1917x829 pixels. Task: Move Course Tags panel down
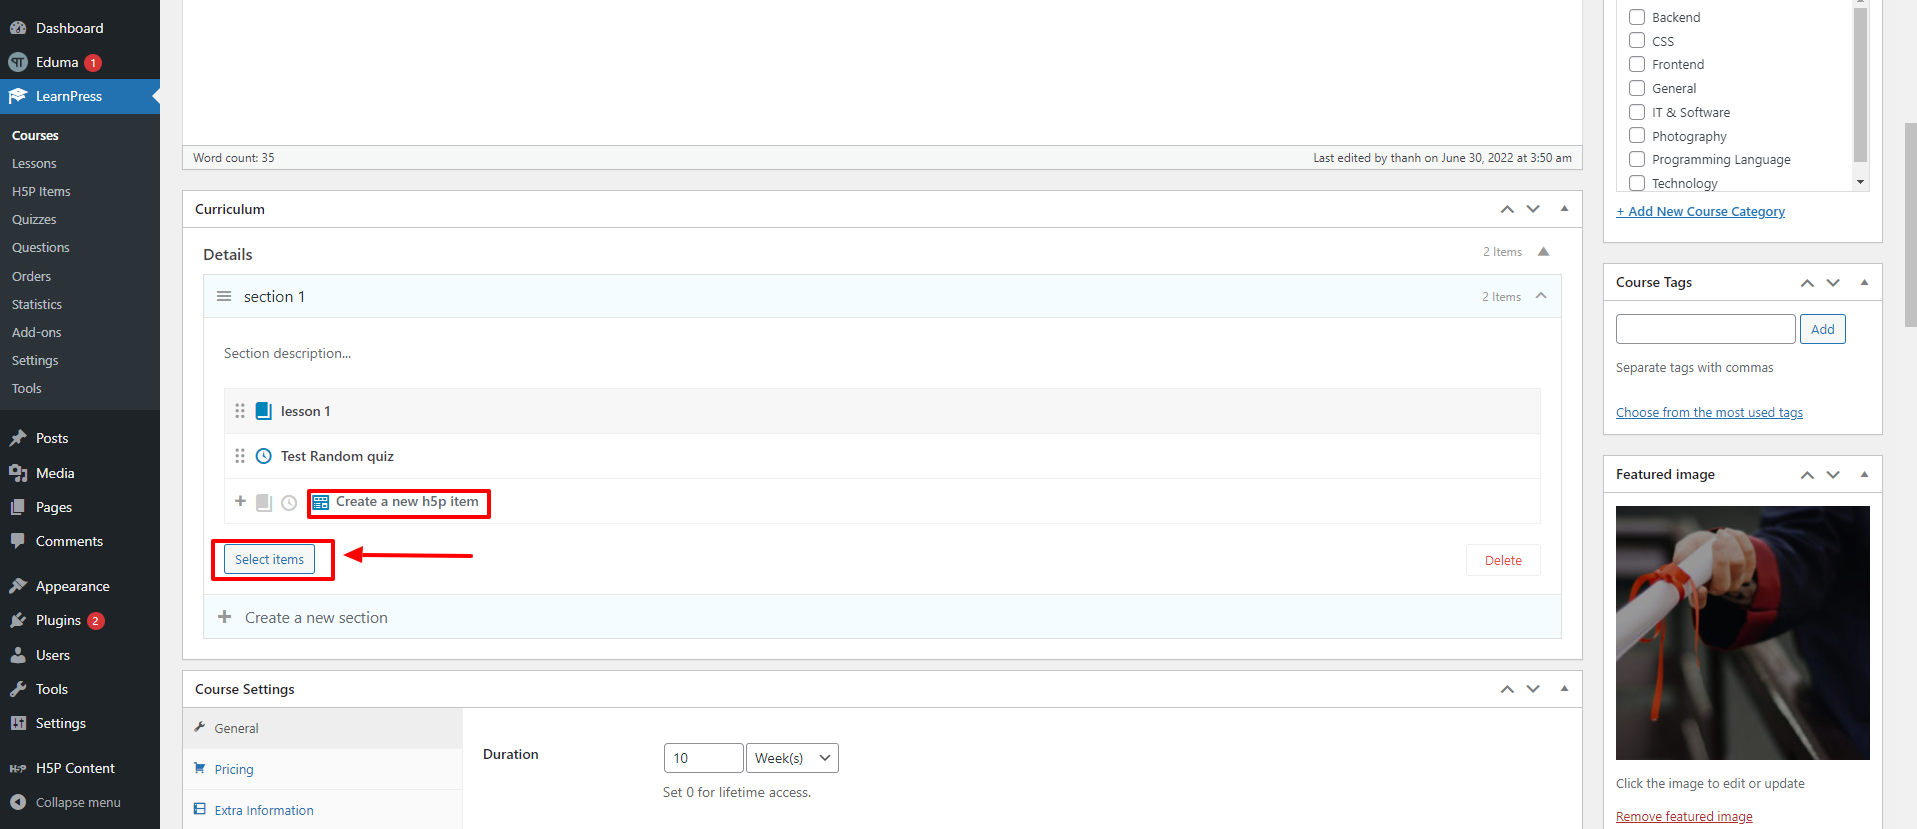1833,283
